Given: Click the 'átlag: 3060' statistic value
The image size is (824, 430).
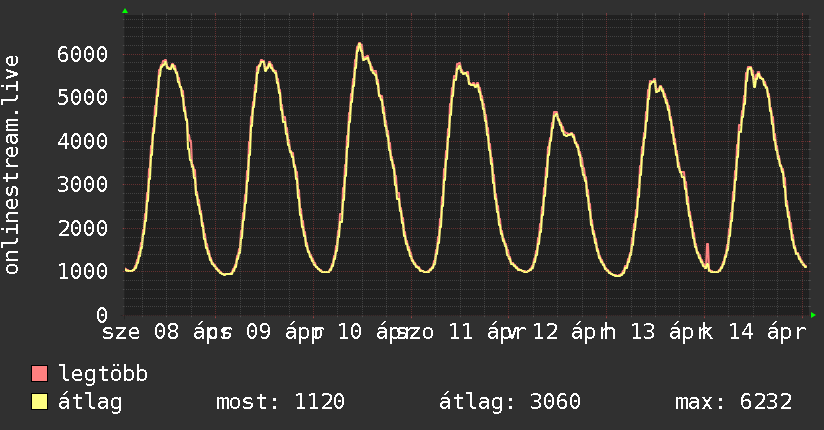Looking at the screenshot, I should (510, 403).
